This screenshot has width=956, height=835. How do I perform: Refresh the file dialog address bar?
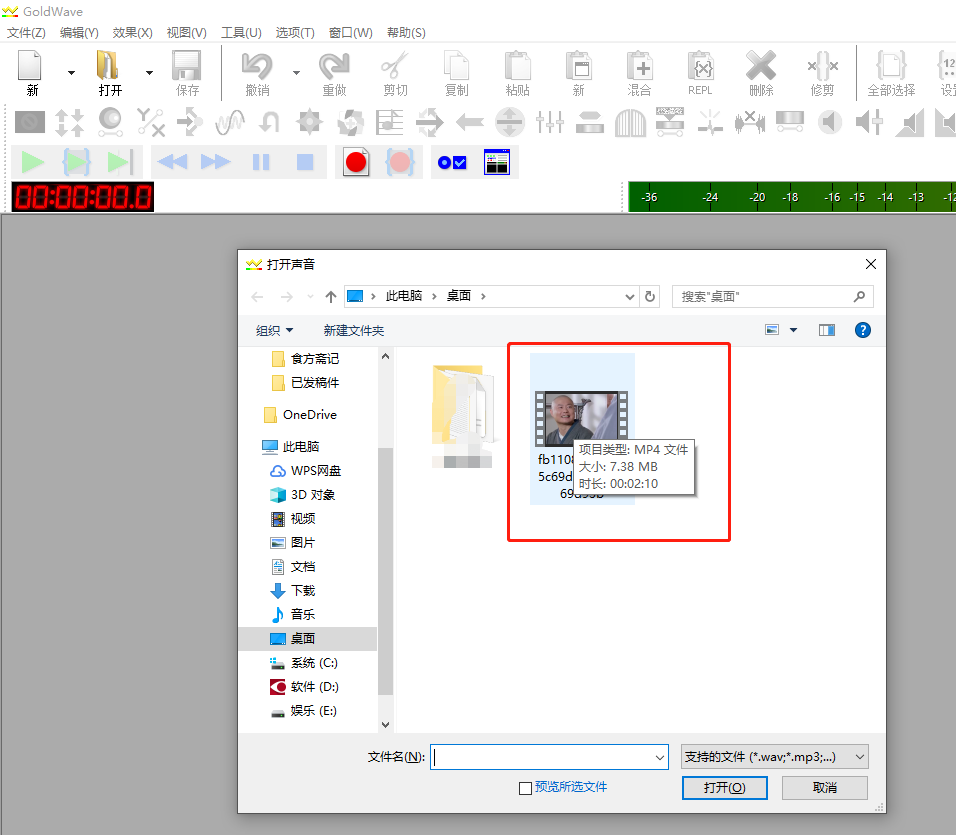[651, 297]
